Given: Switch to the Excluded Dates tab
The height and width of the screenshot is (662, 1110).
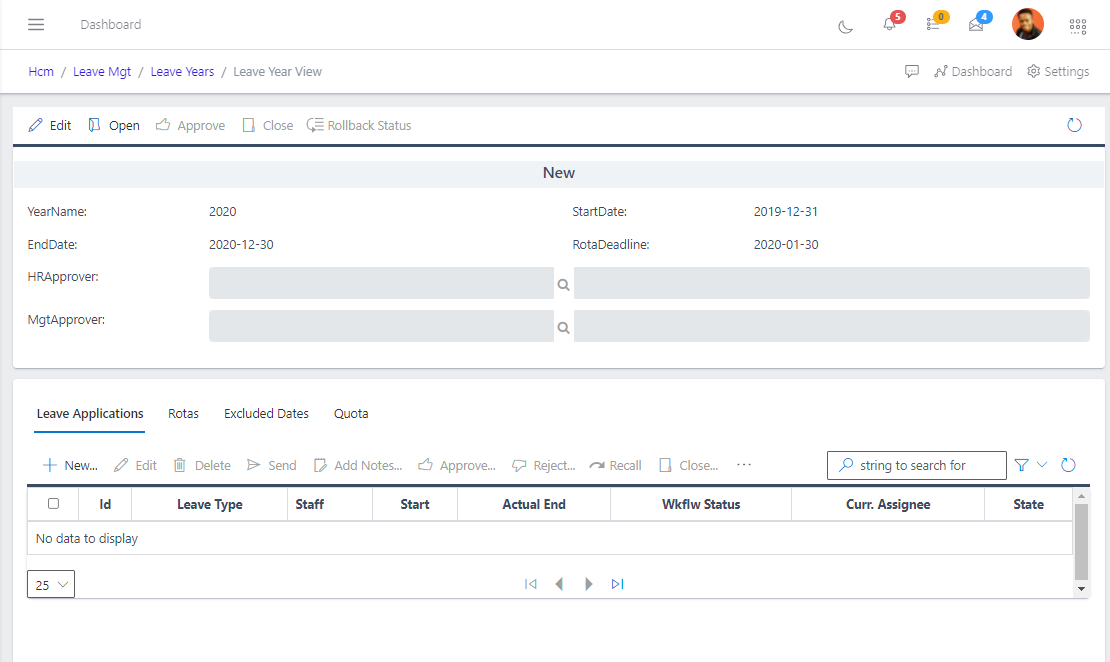Looking at the screenshot, I should (x=266, y=413).
